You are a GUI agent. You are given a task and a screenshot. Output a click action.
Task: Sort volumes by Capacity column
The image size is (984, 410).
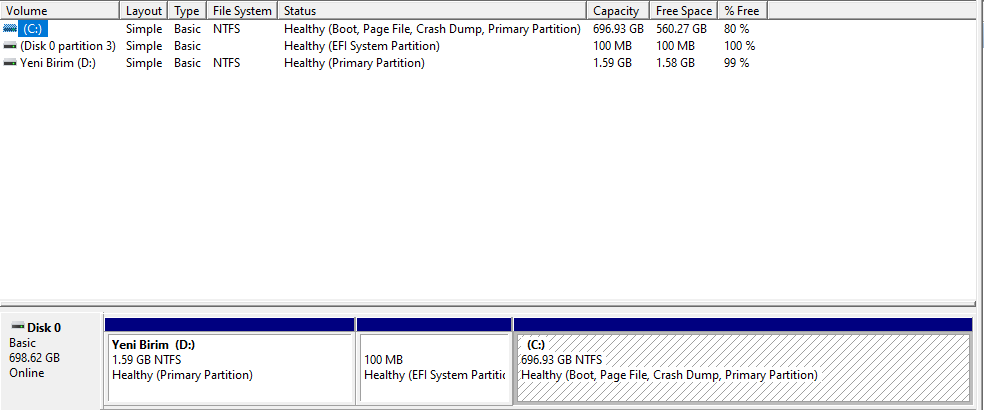tap(616, 11)
